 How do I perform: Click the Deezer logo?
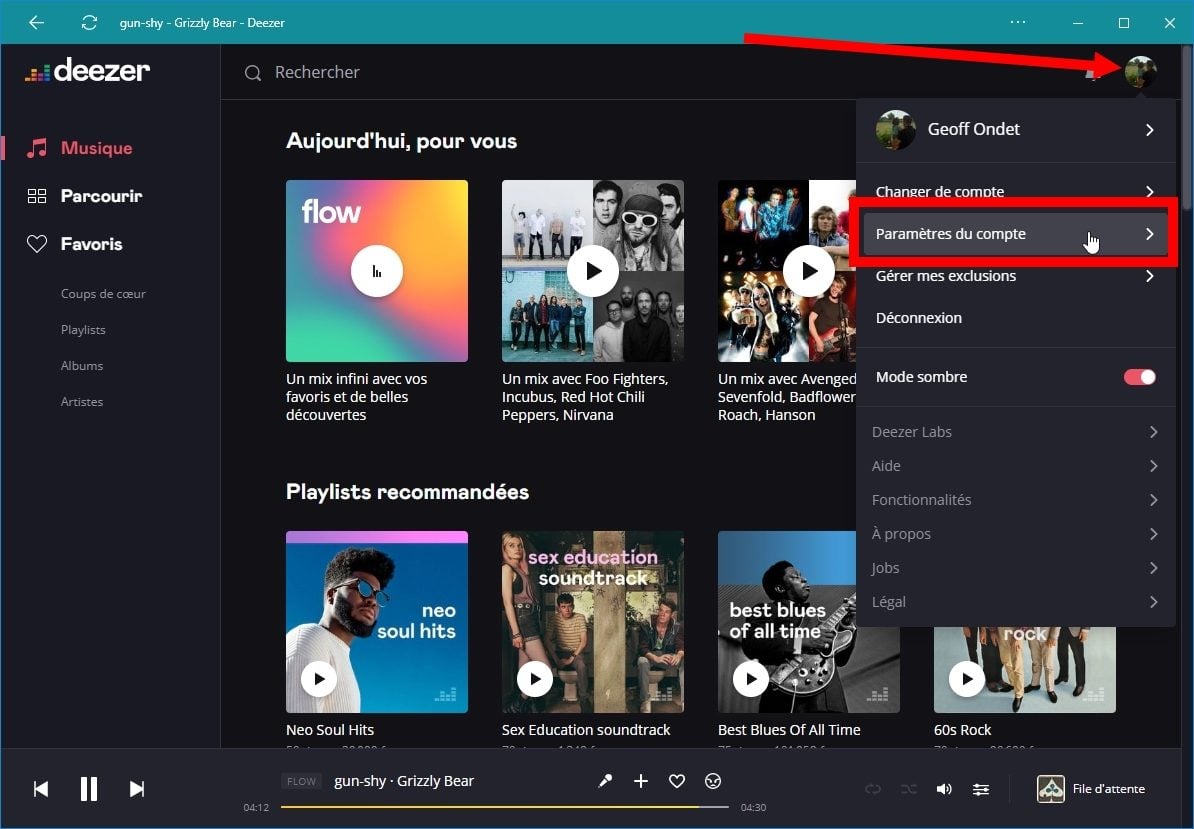88,70
